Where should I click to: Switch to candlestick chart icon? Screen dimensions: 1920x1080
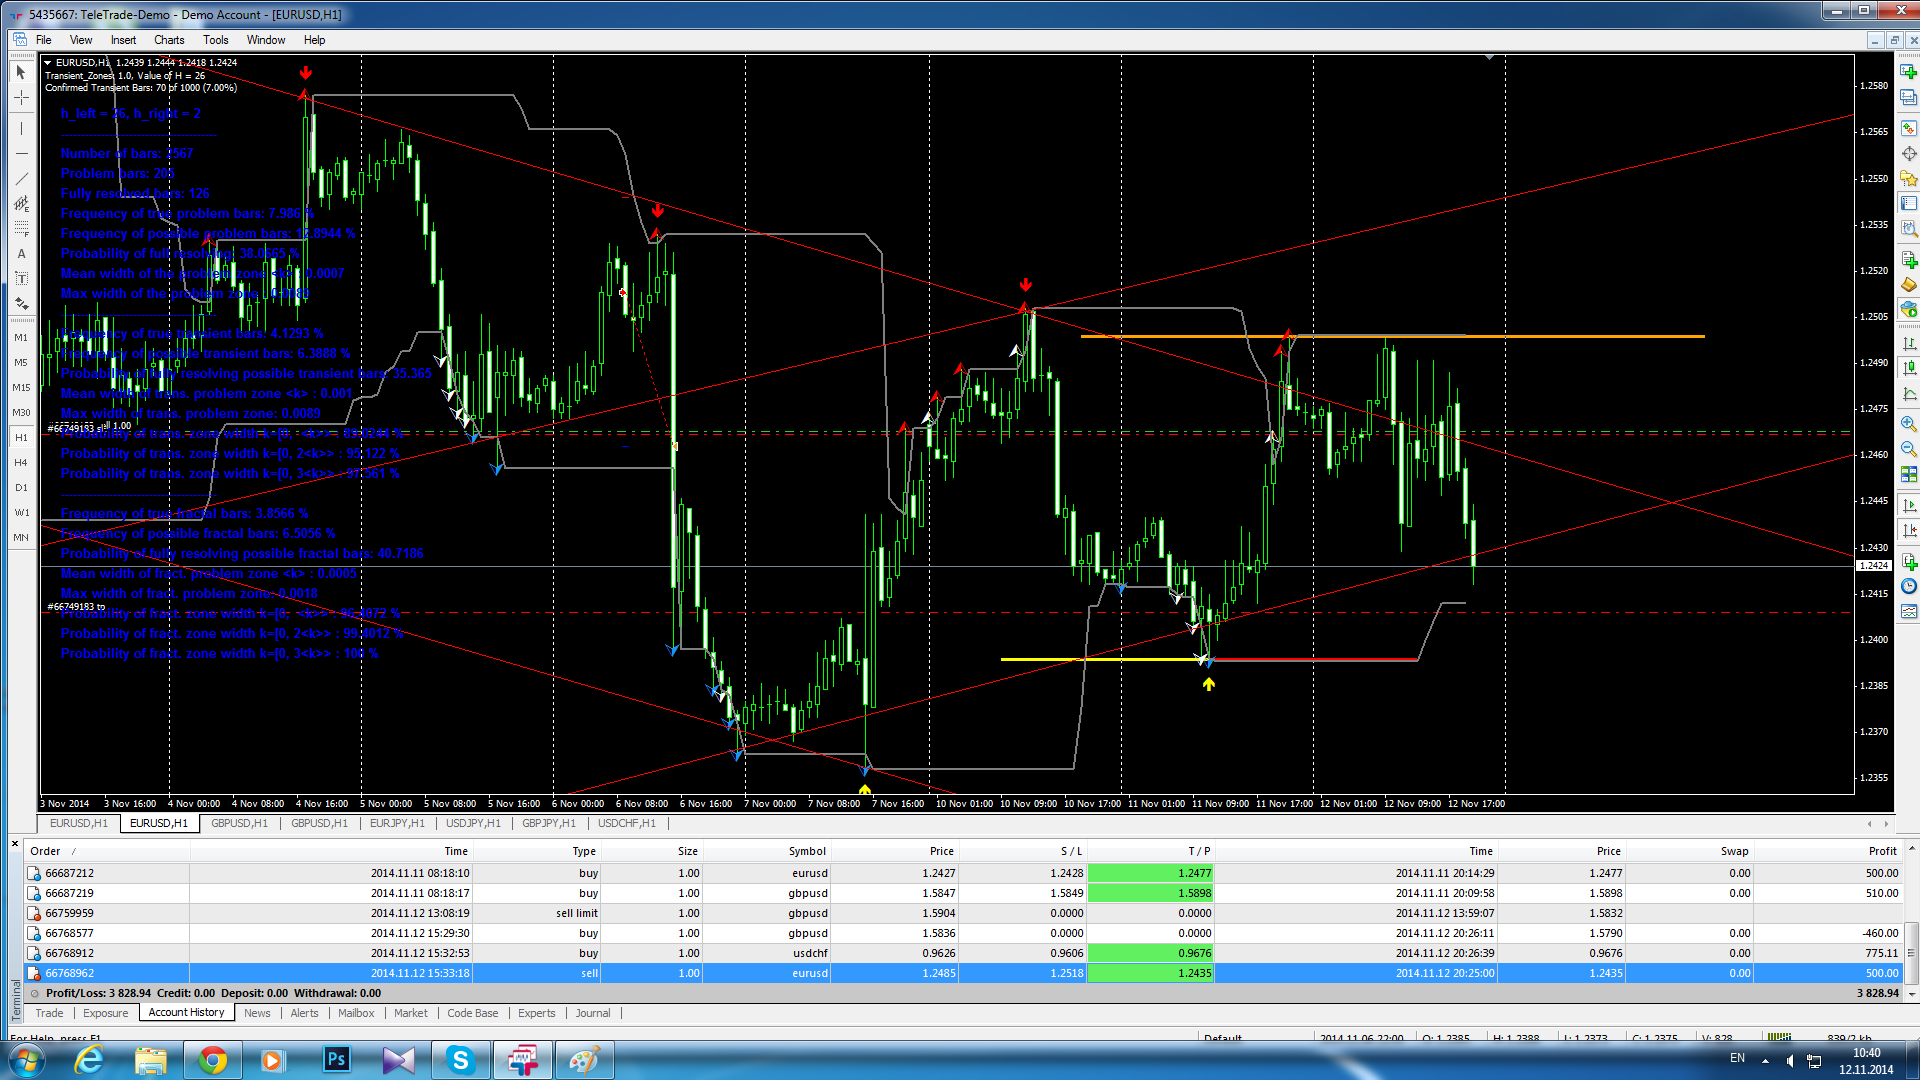click(x=1908, y=368)
